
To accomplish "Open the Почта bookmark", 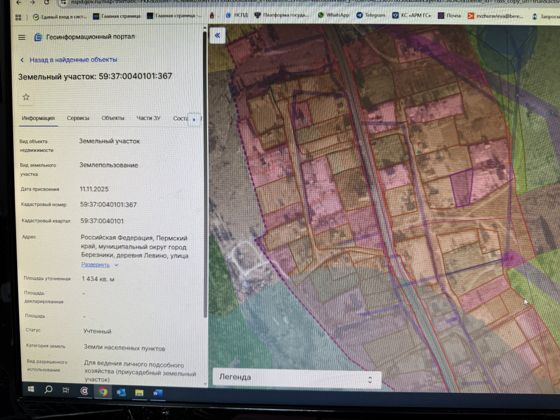I will click(x=449, y=15).
